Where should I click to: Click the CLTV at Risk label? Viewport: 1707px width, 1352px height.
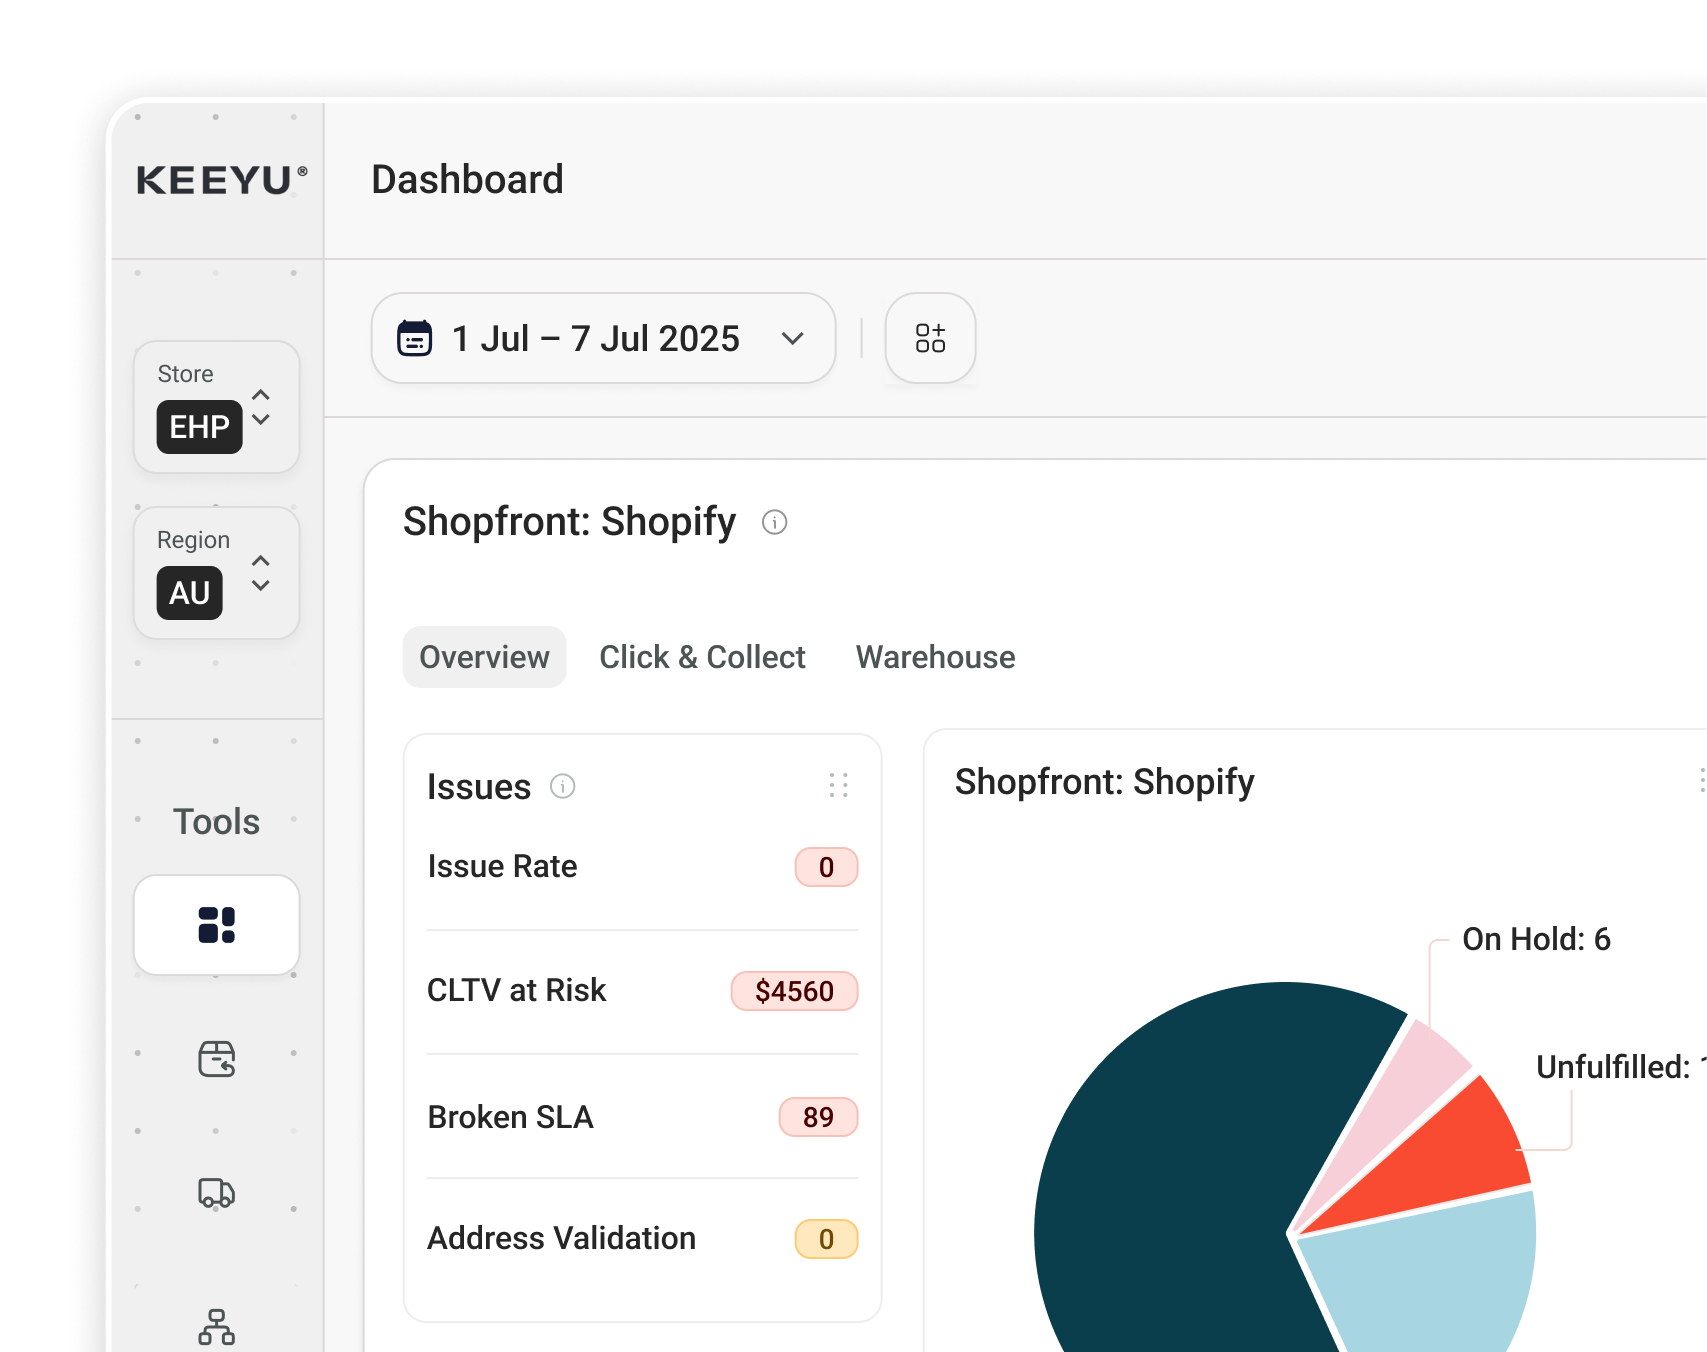pyautogui.click(x=516, y=990)
